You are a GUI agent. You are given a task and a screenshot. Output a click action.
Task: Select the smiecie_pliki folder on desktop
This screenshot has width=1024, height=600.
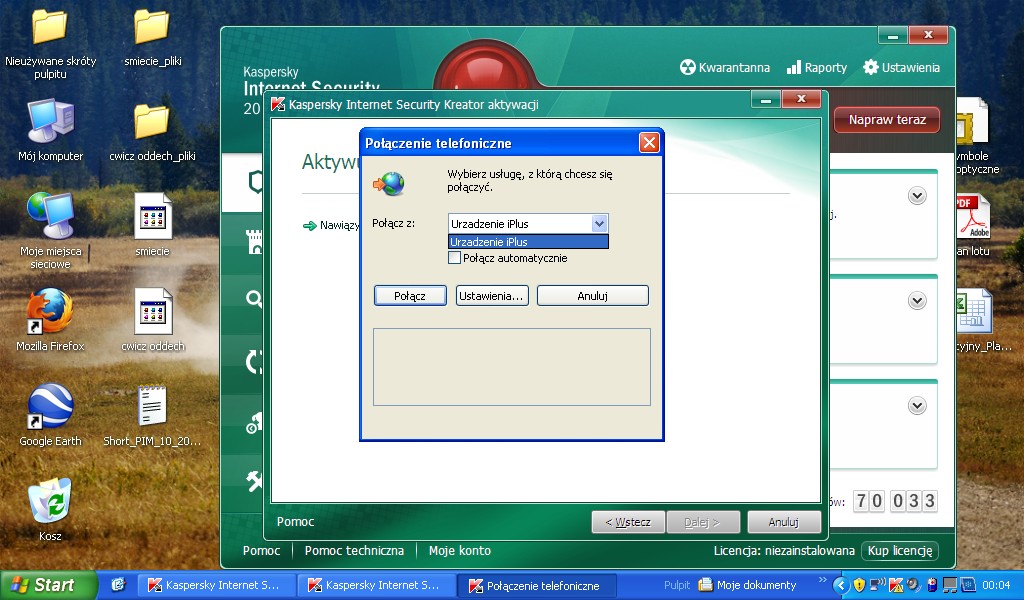point(152,38)
